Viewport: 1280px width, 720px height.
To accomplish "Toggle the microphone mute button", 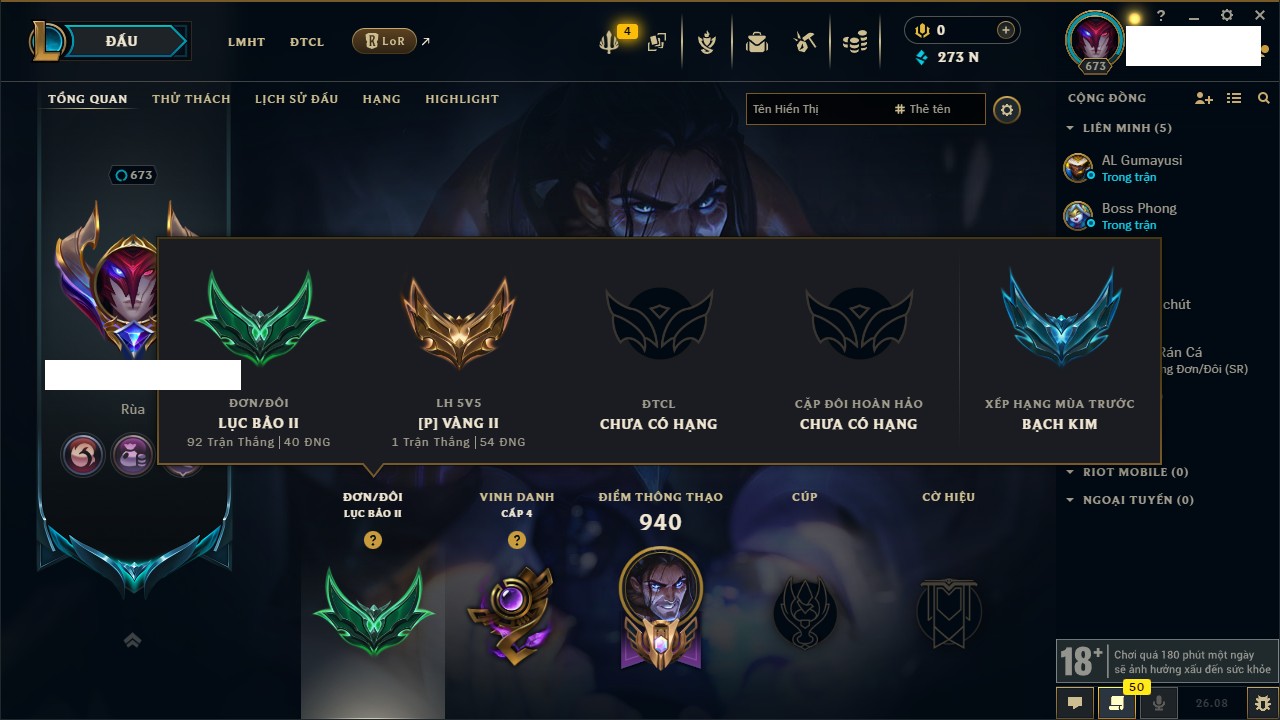I will point(1160,703).
